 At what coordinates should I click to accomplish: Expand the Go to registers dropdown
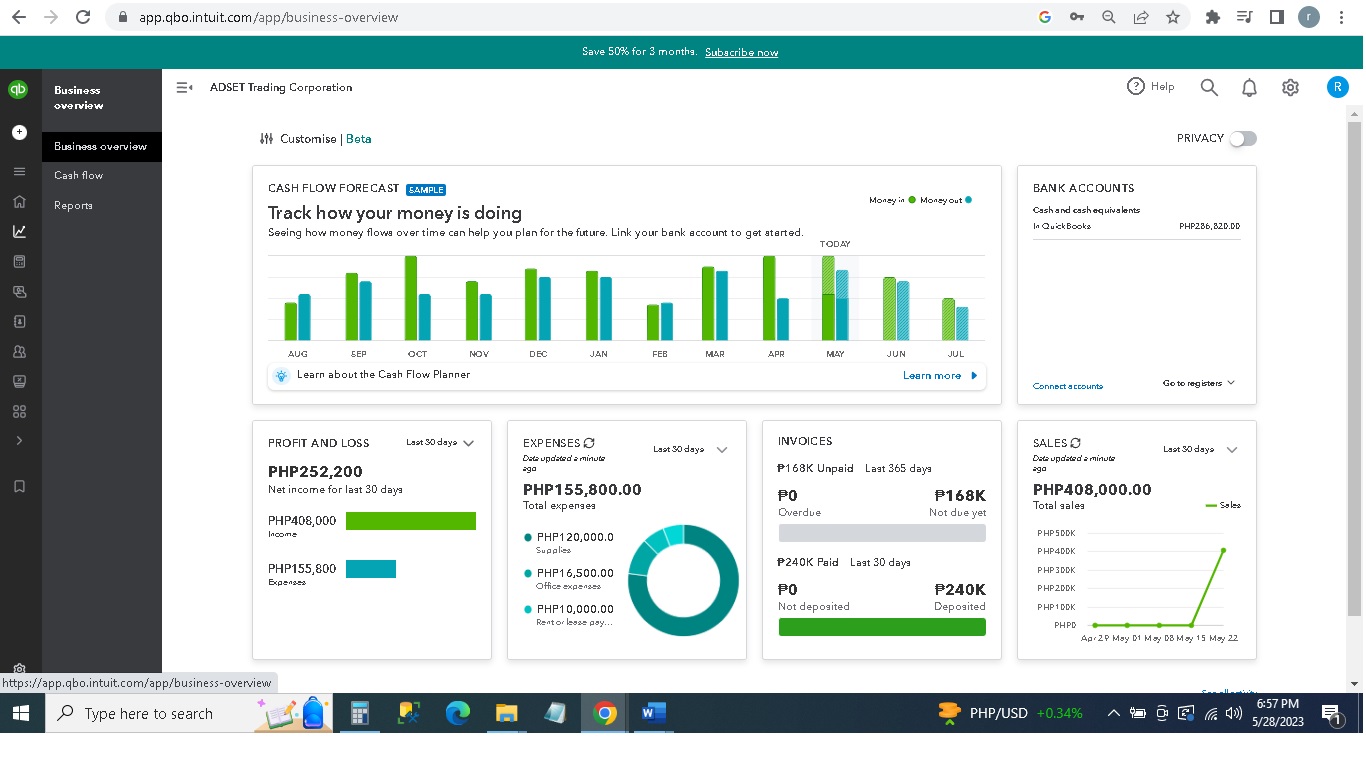1199,383
